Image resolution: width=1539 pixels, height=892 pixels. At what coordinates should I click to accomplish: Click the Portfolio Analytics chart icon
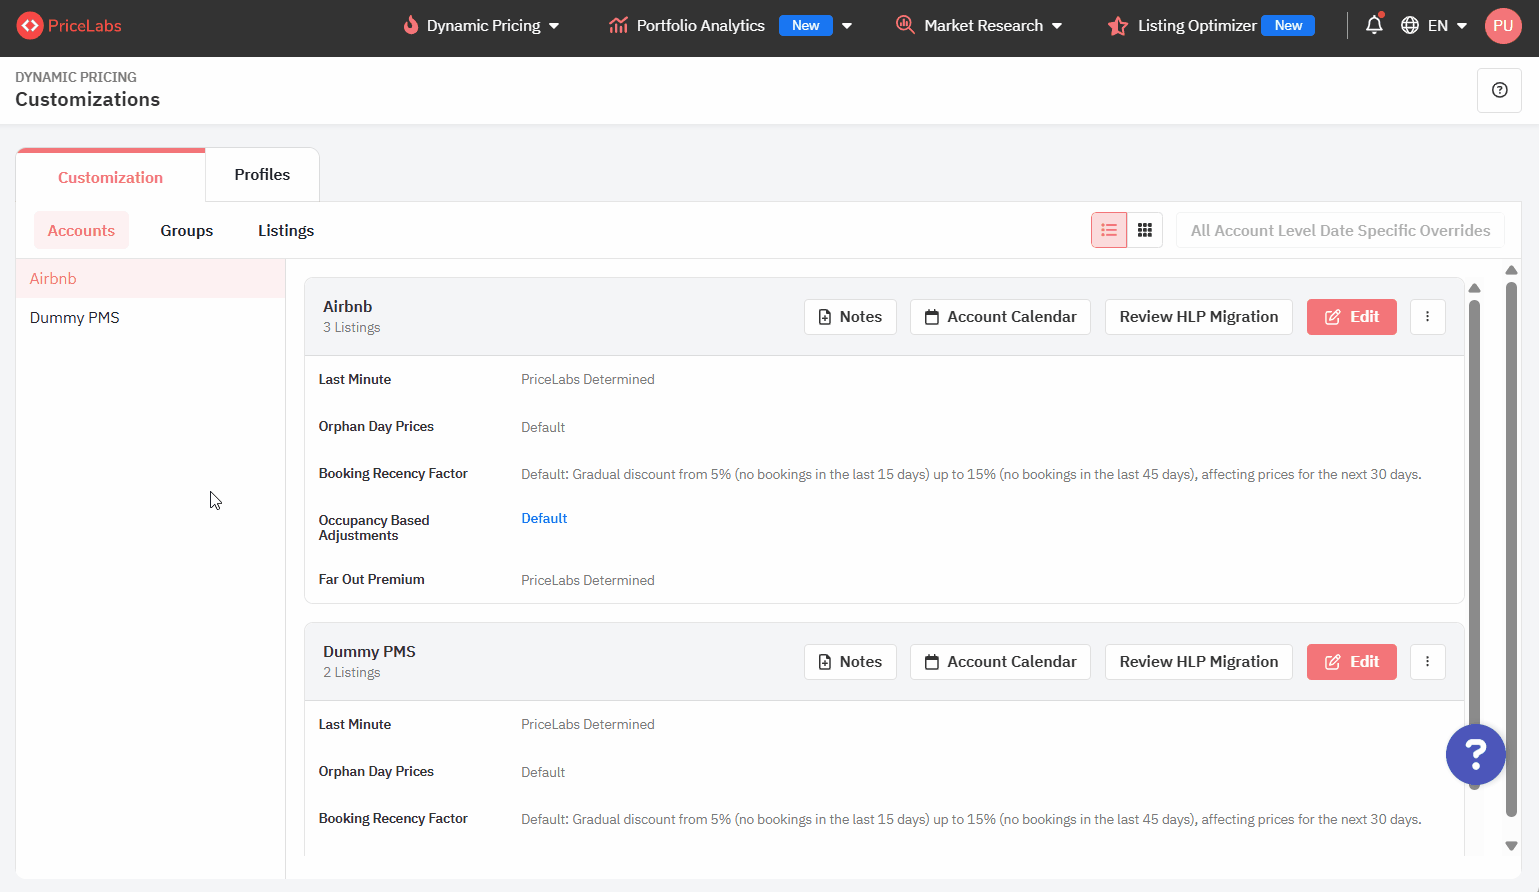pos(618,26)
